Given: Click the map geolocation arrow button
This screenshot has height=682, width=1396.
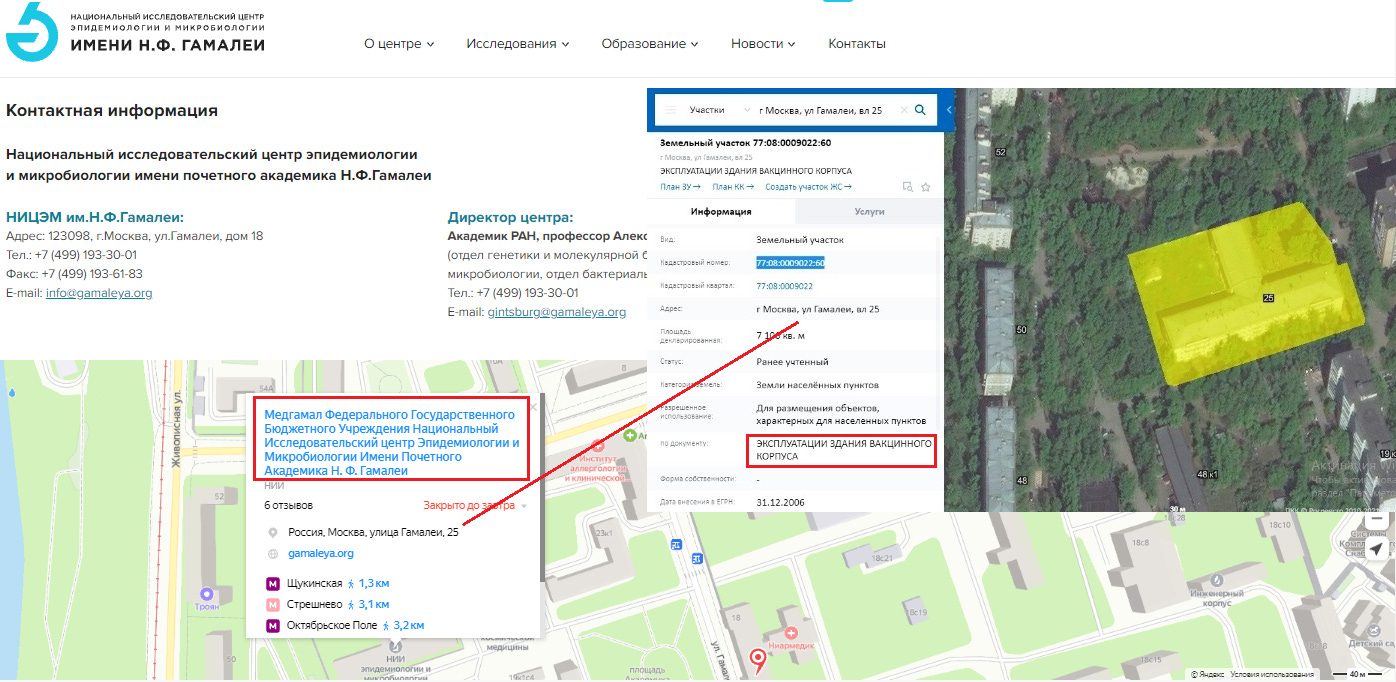Looking at the screenshot, I should (x=1377, y=549).
